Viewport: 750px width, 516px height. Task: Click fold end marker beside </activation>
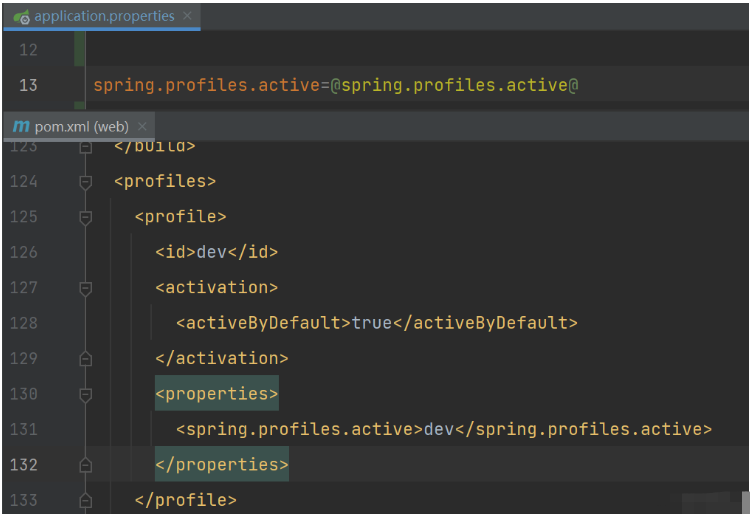pos(86,359)
